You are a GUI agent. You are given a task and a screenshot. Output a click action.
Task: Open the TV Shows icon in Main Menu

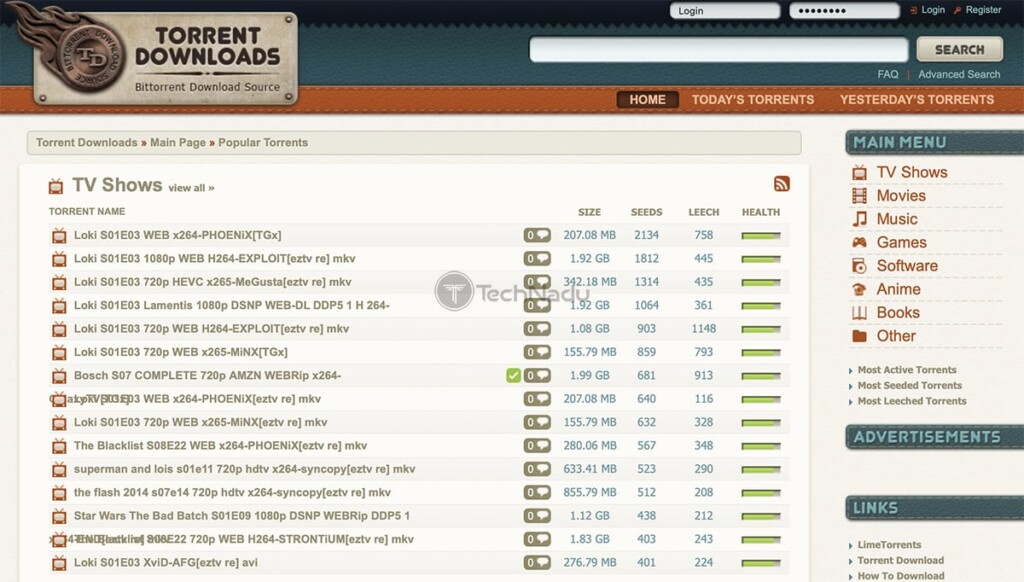[x=859, y=172]
